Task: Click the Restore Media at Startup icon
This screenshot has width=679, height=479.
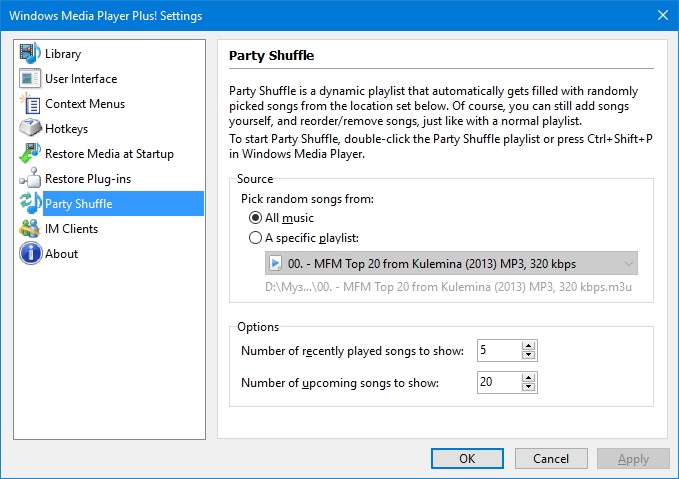Action: click(x=30, y=153)
